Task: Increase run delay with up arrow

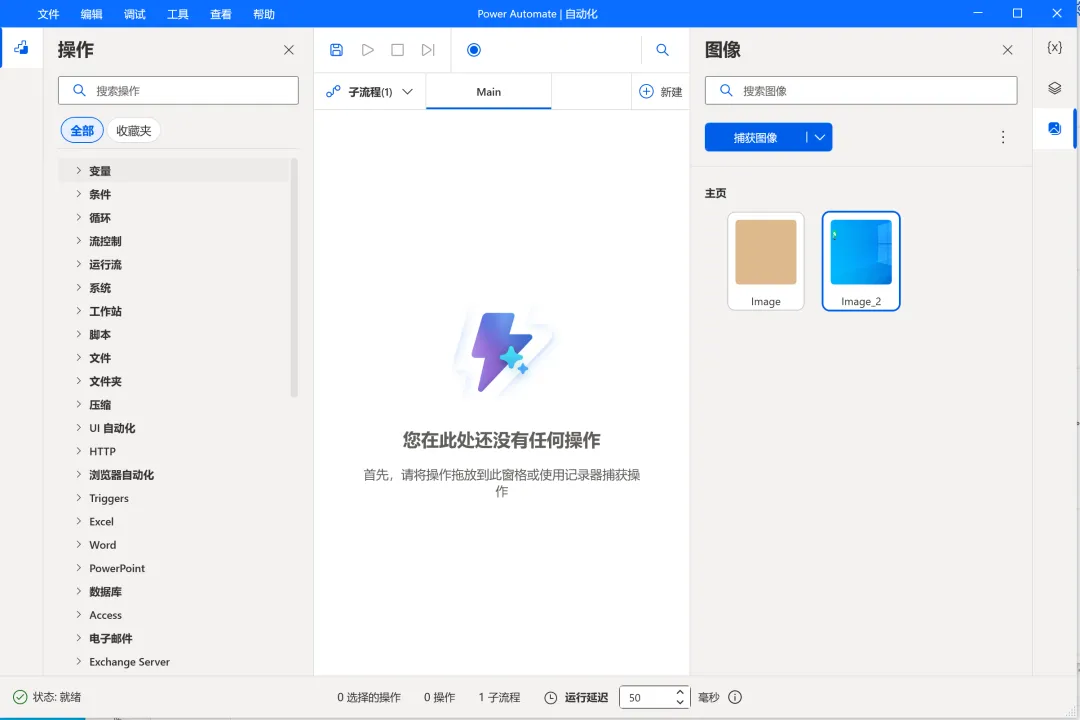Action: (x=680, y=692)
